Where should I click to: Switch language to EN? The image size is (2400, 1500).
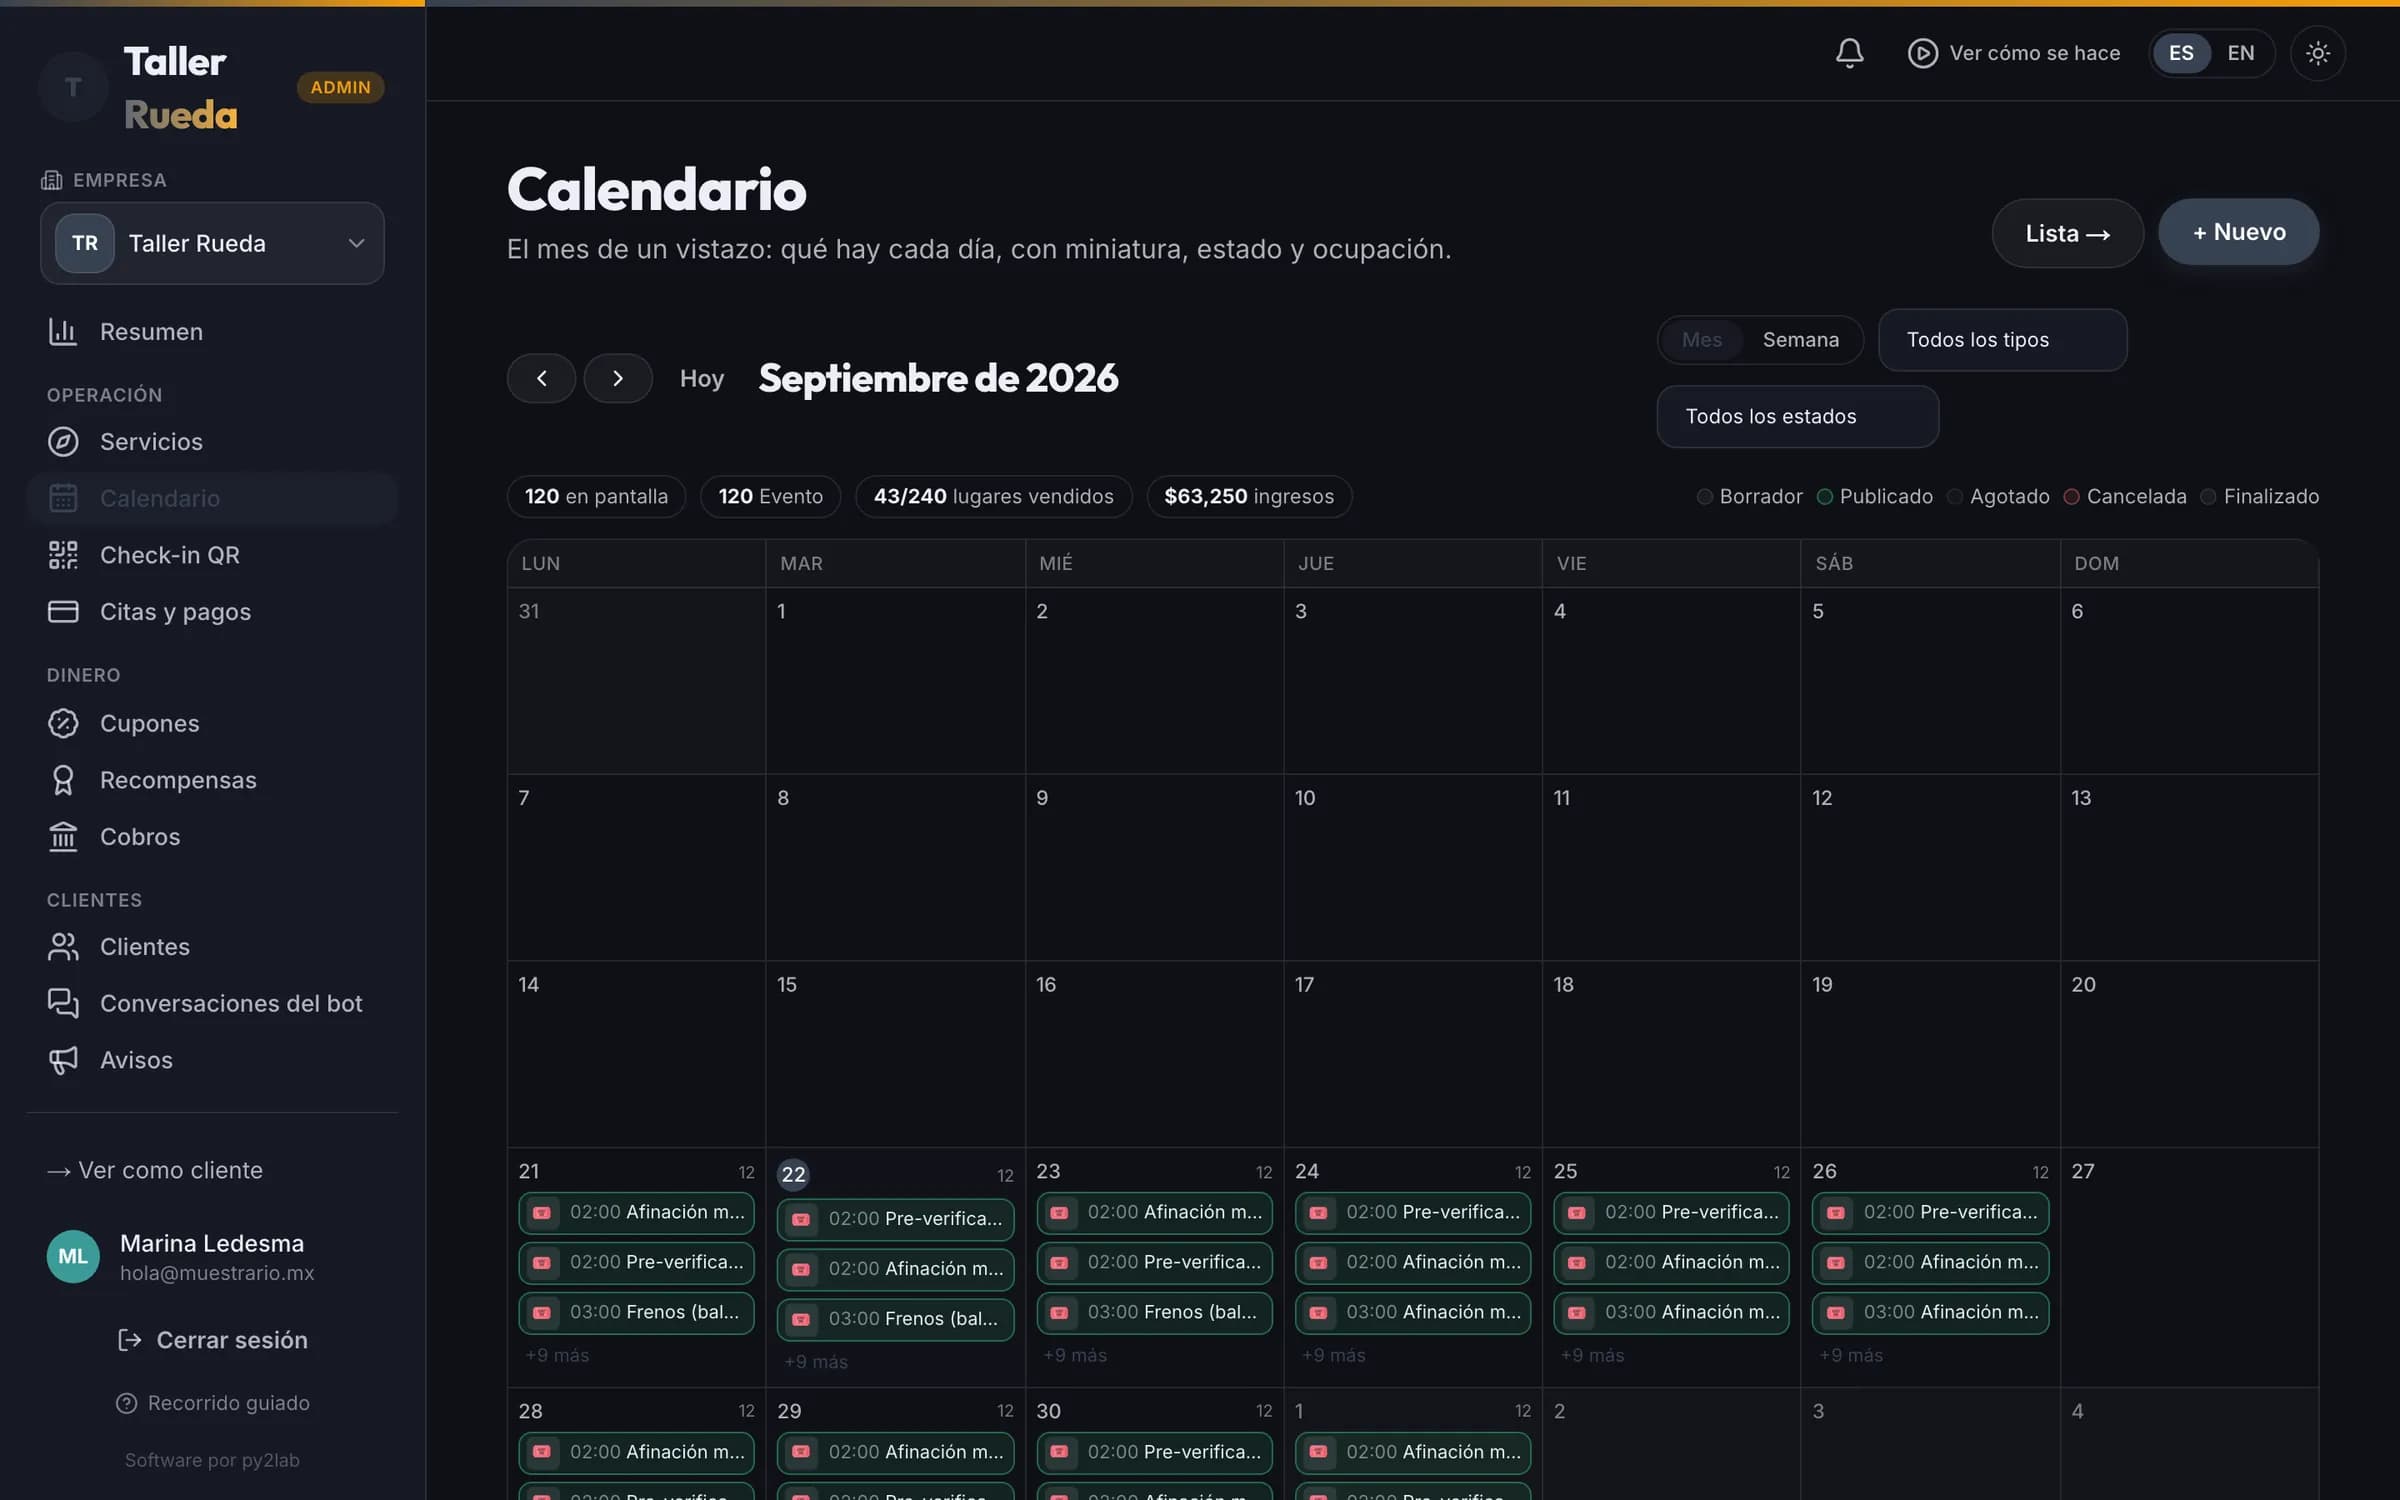click(2240, 53)
